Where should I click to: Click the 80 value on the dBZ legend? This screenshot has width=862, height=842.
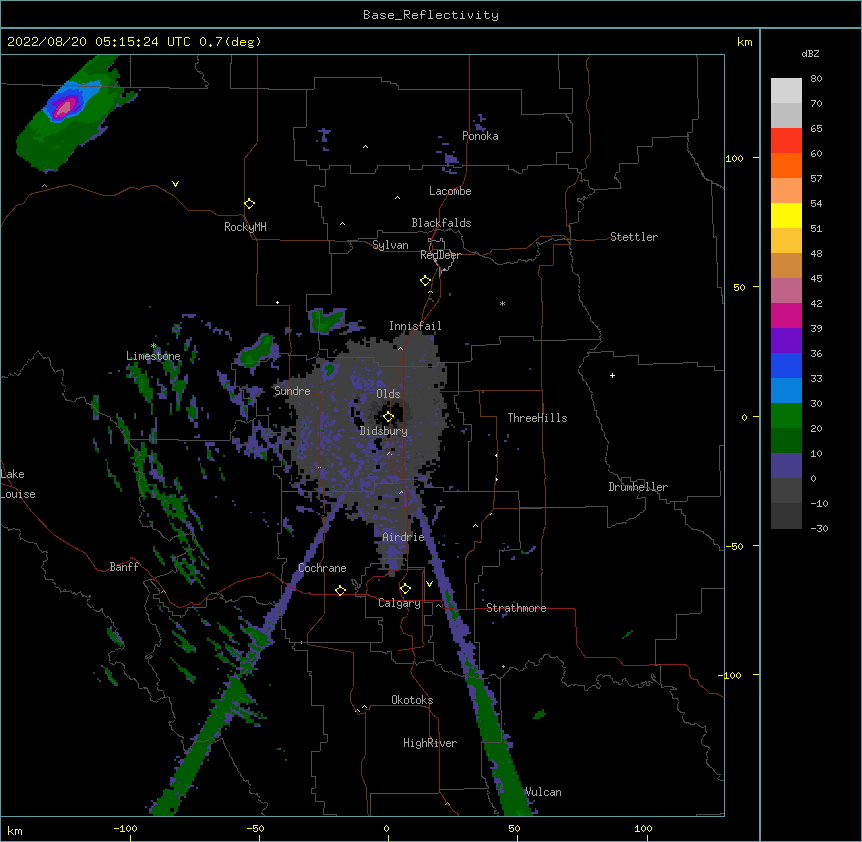816,79
